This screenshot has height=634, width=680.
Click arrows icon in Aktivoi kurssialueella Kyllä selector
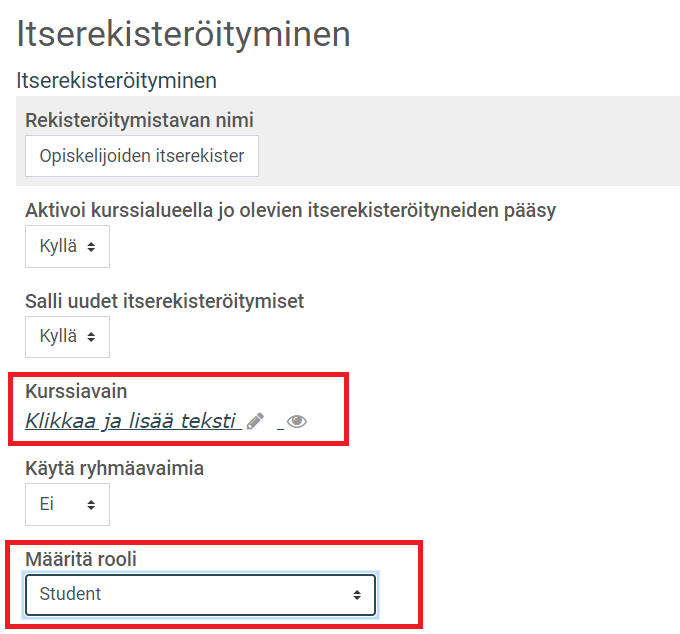point(91,247)
